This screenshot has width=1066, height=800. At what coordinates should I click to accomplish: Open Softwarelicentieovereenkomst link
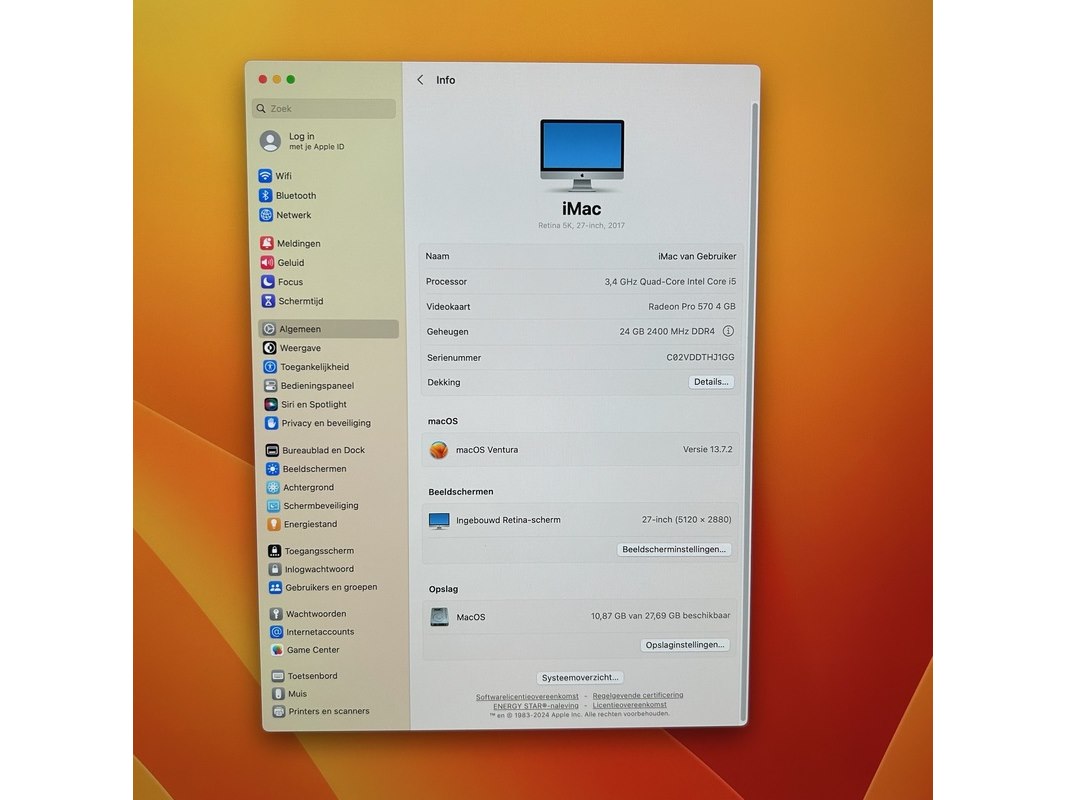click(x=527, y=696)
